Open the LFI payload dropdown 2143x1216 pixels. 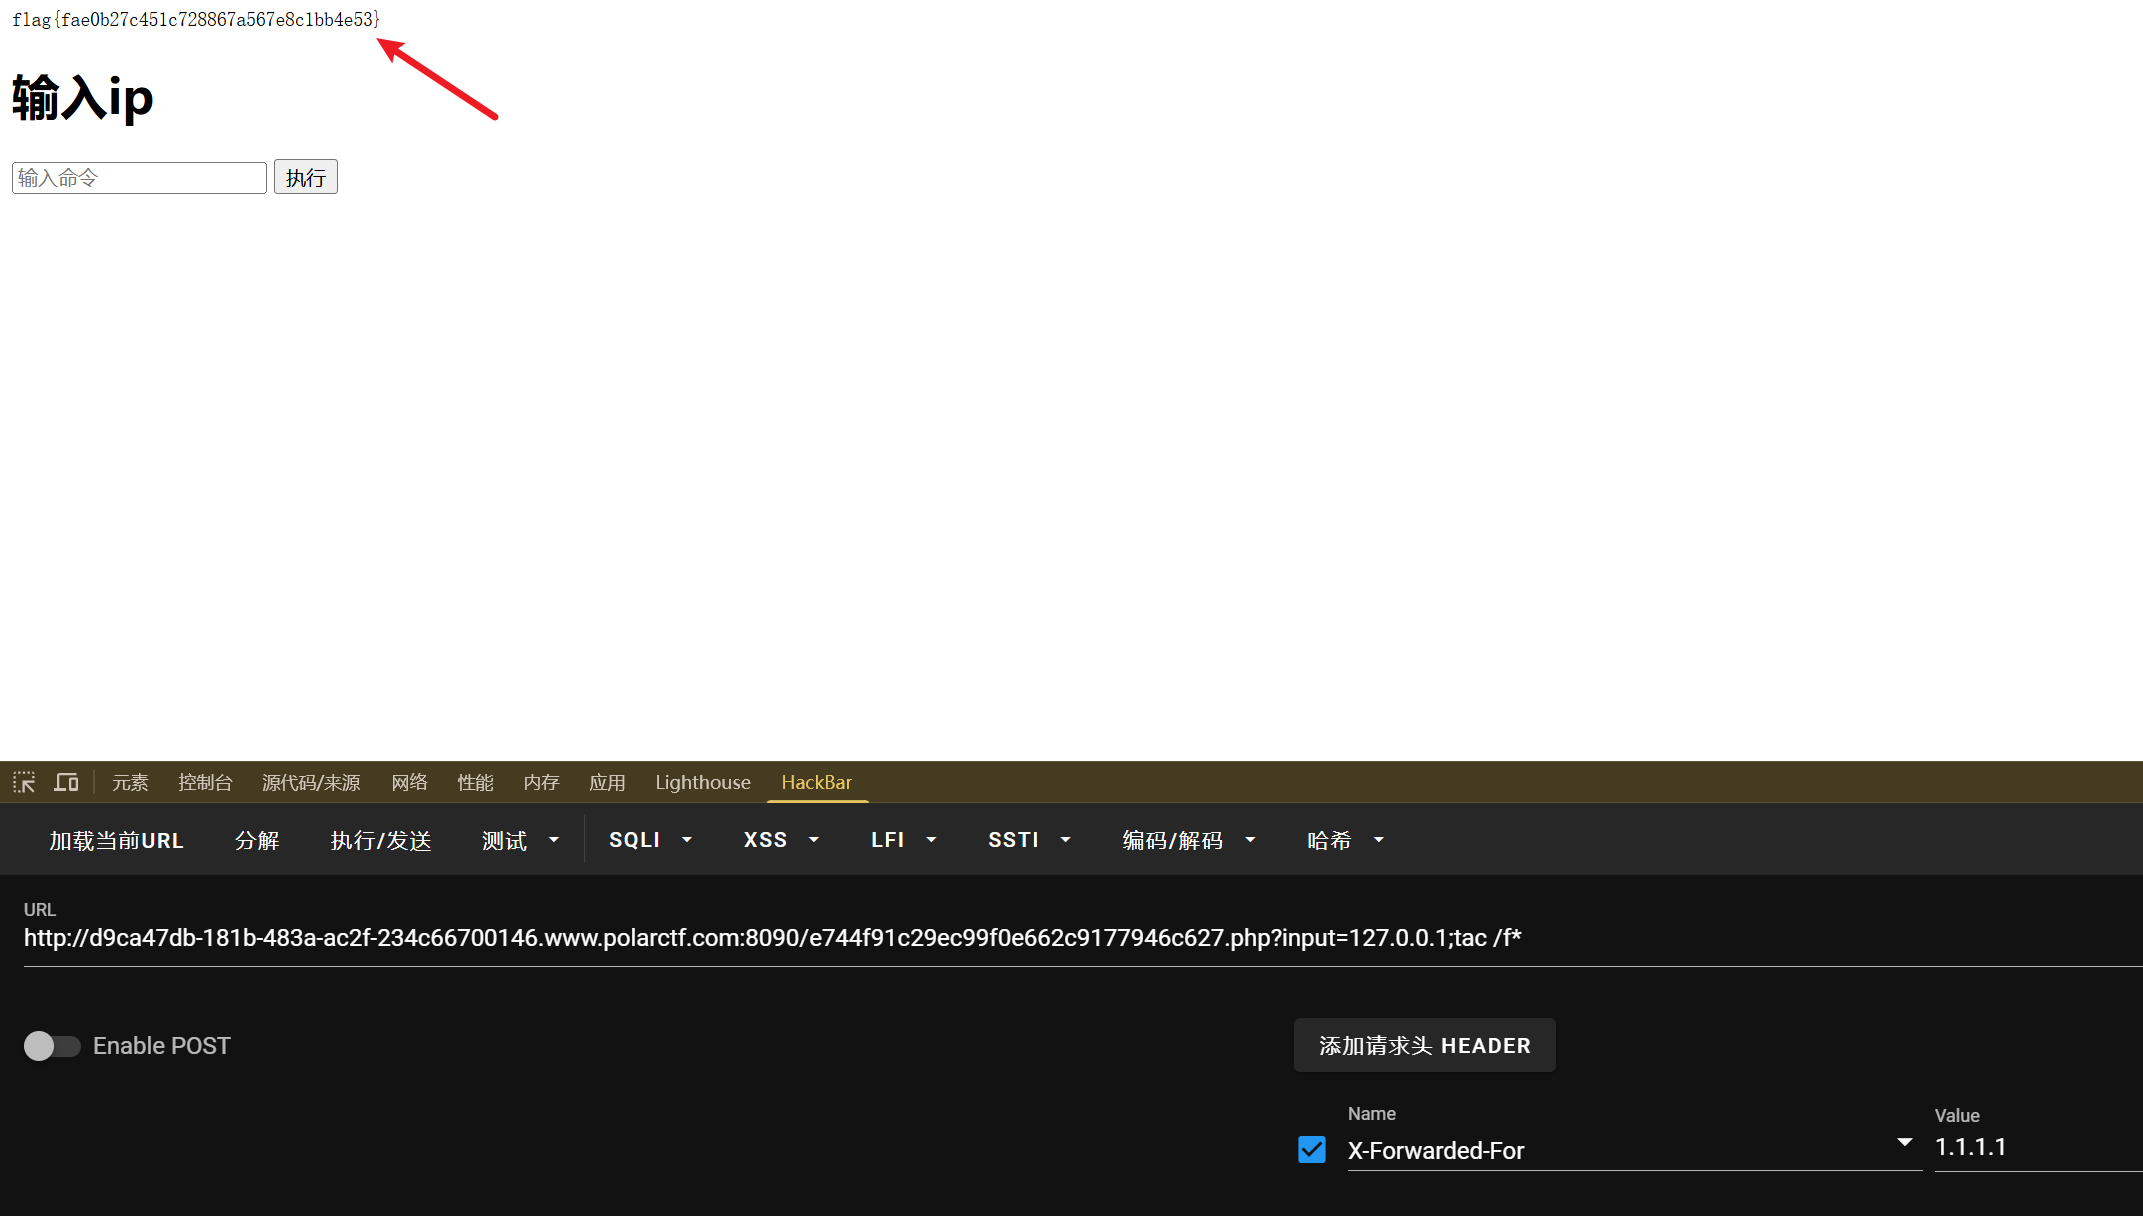click(x=901, y=840)
